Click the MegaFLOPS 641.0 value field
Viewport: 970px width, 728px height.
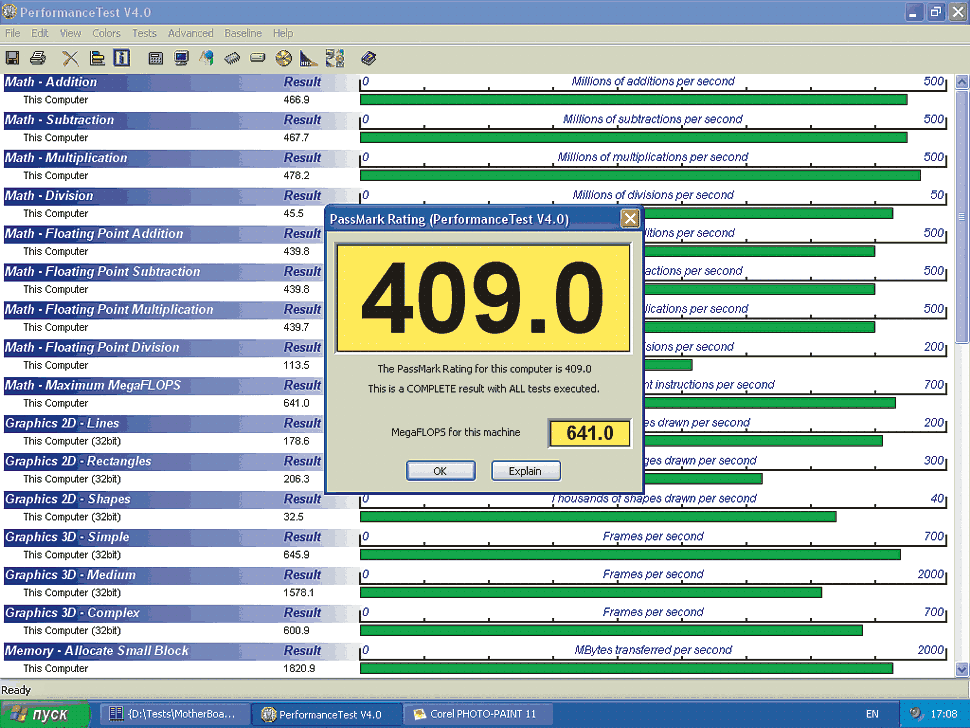click(590, 433)
